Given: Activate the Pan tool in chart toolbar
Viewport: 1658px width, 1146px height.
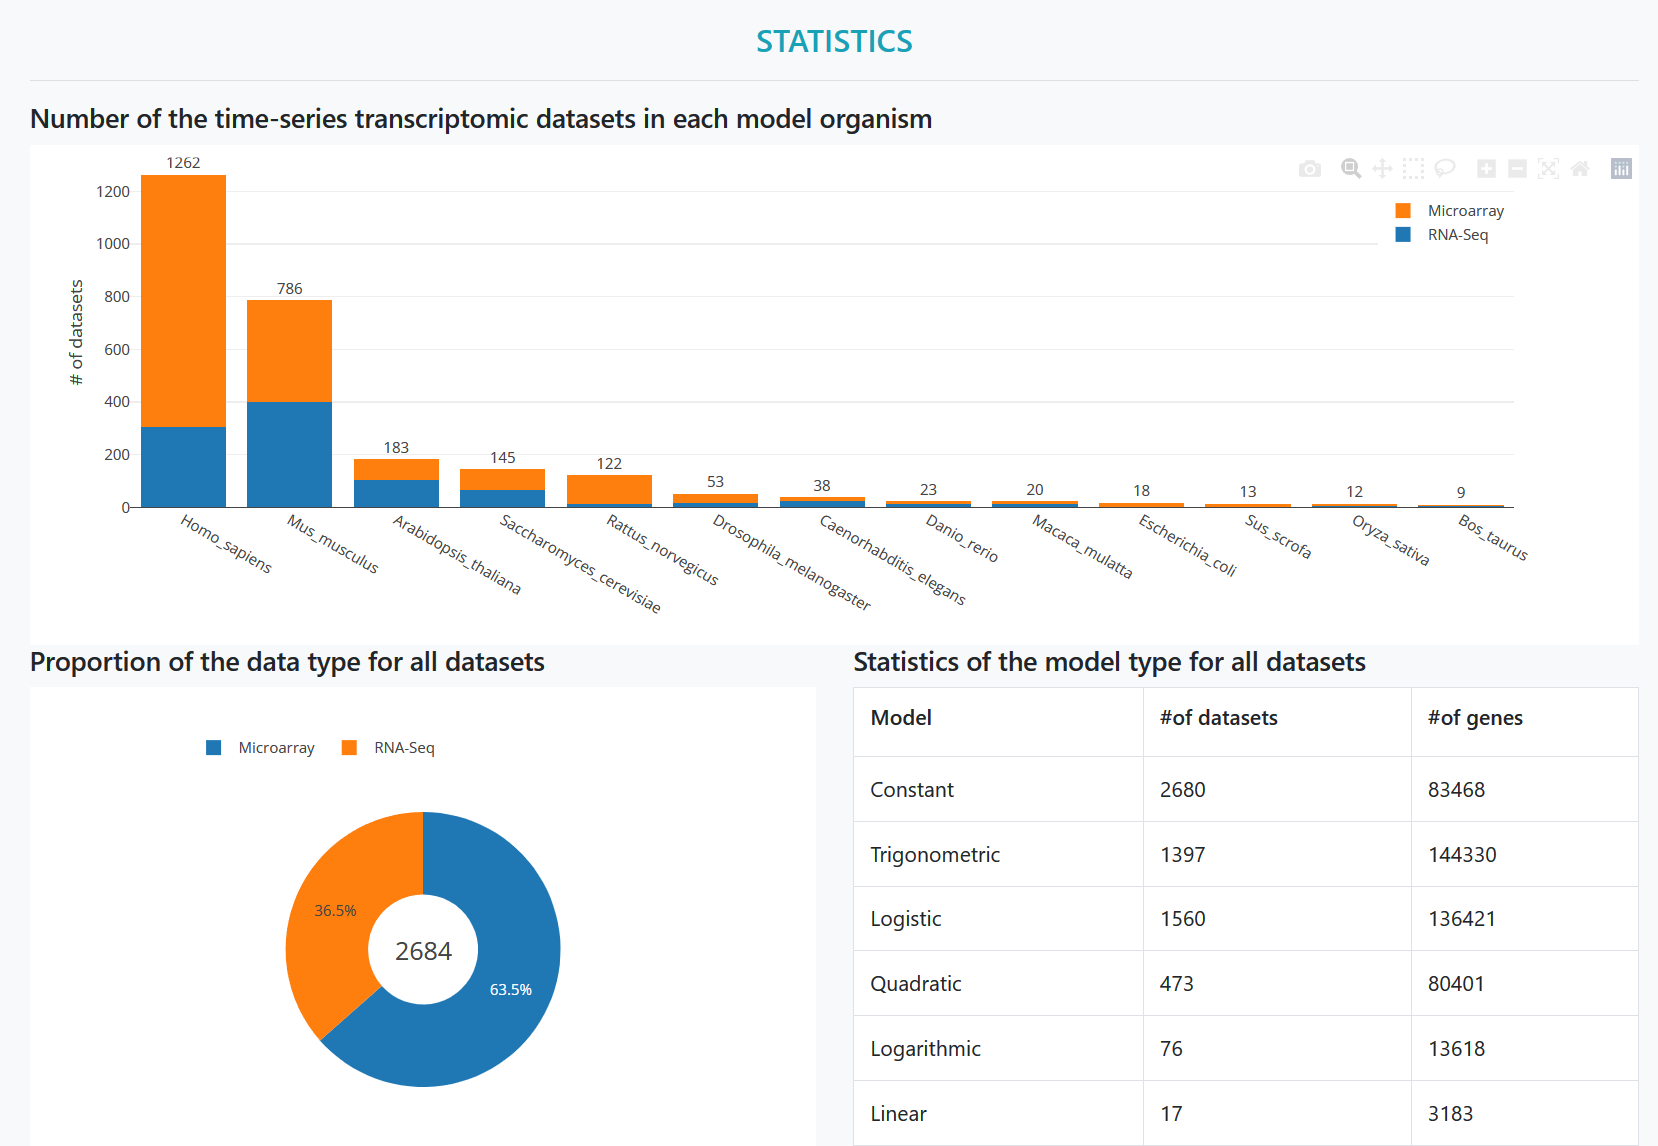Looking at the screenshot, I should click(1382, 169).
